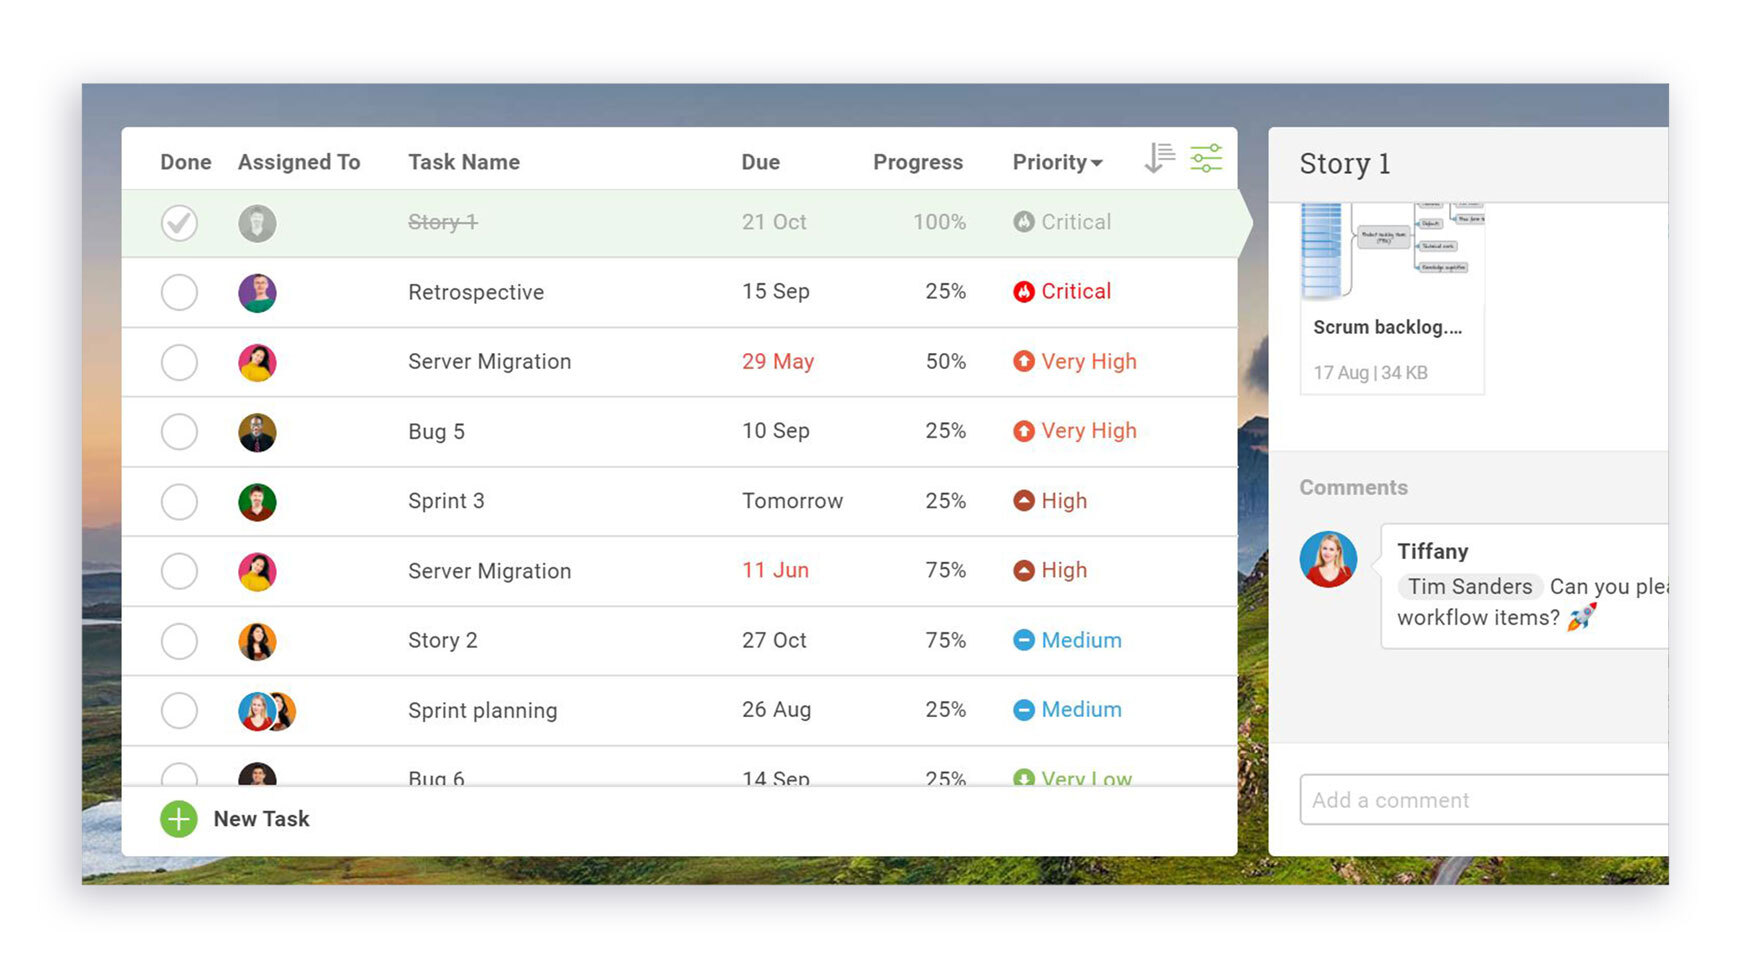Click assignee avatar for Server Migration due 29 May
The width and height of the screenshot is (1755, 966).
pyautogui.click(x=257, y=363)
